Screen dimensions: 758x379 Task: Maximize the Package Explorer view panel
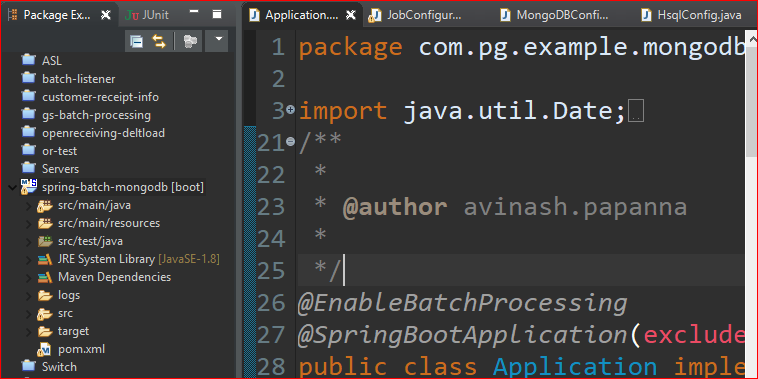(217, 15)
